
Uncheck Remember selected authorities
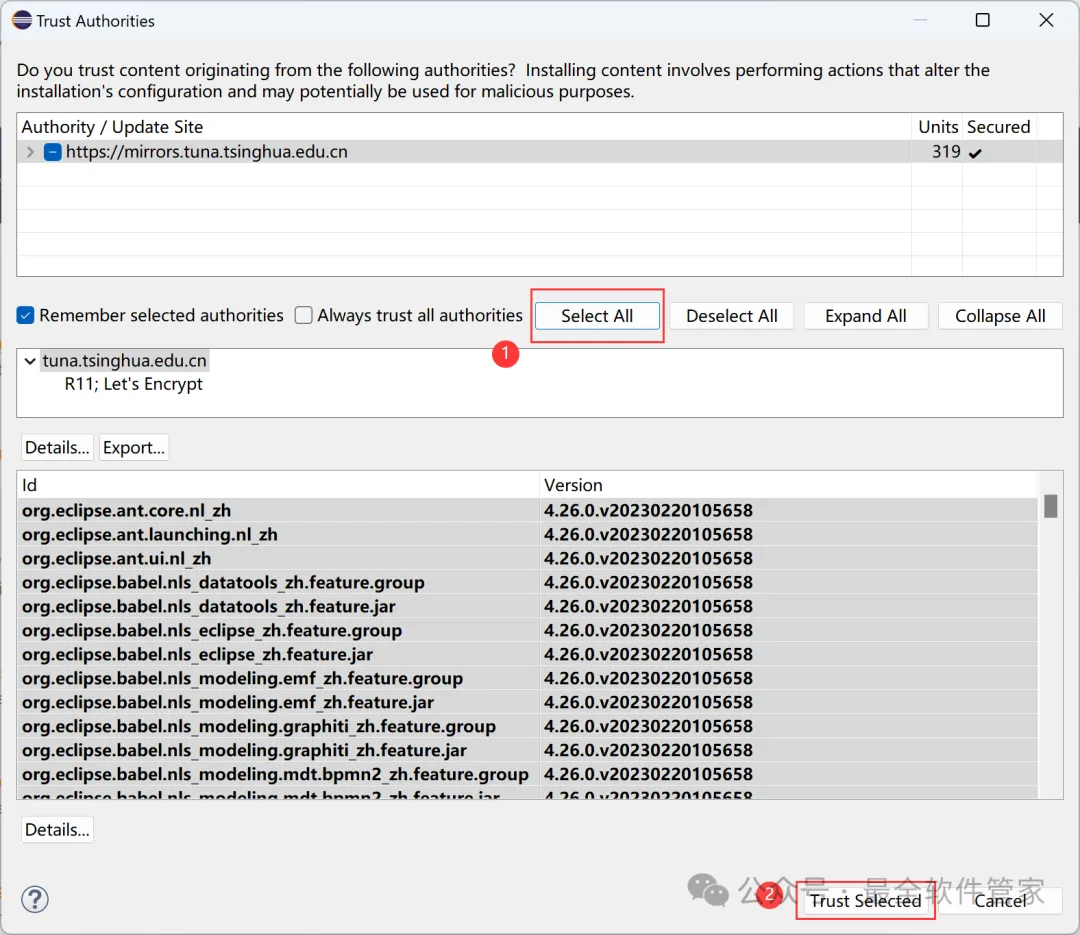[x=25, y=315]
